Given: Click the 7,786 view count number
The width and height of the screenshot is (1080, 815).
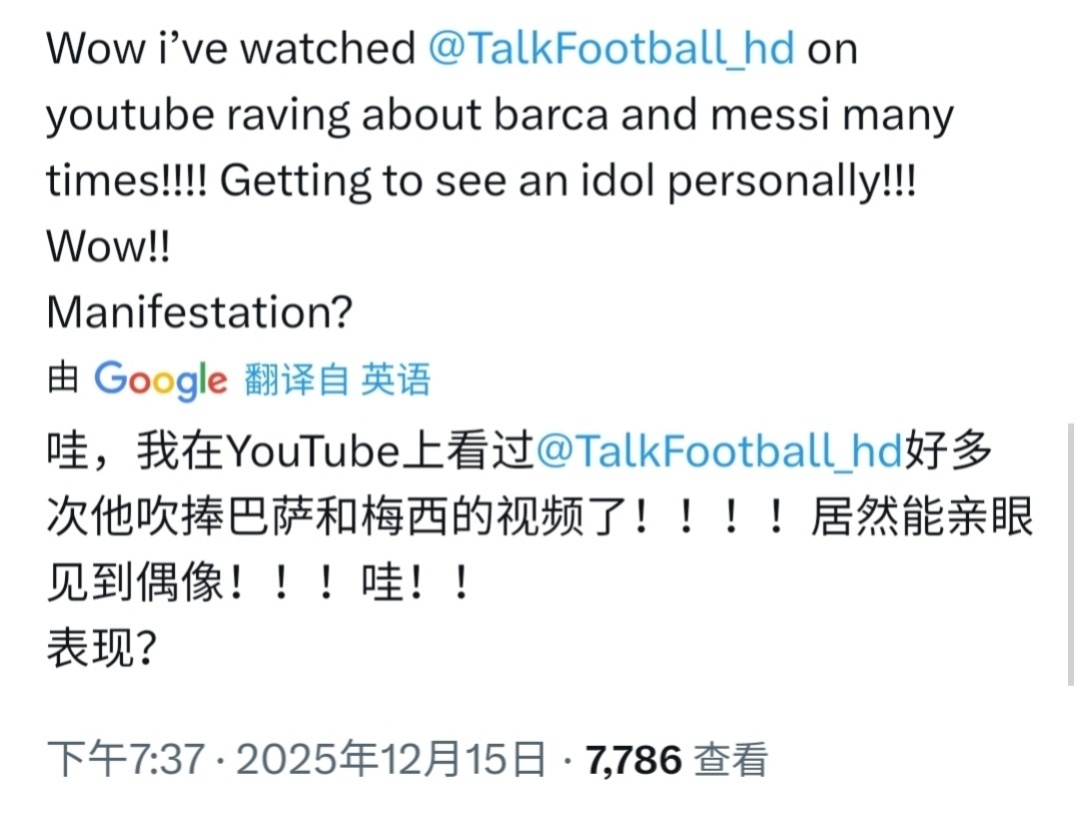Looking at the screenshot, I should (x=634, y=760).
